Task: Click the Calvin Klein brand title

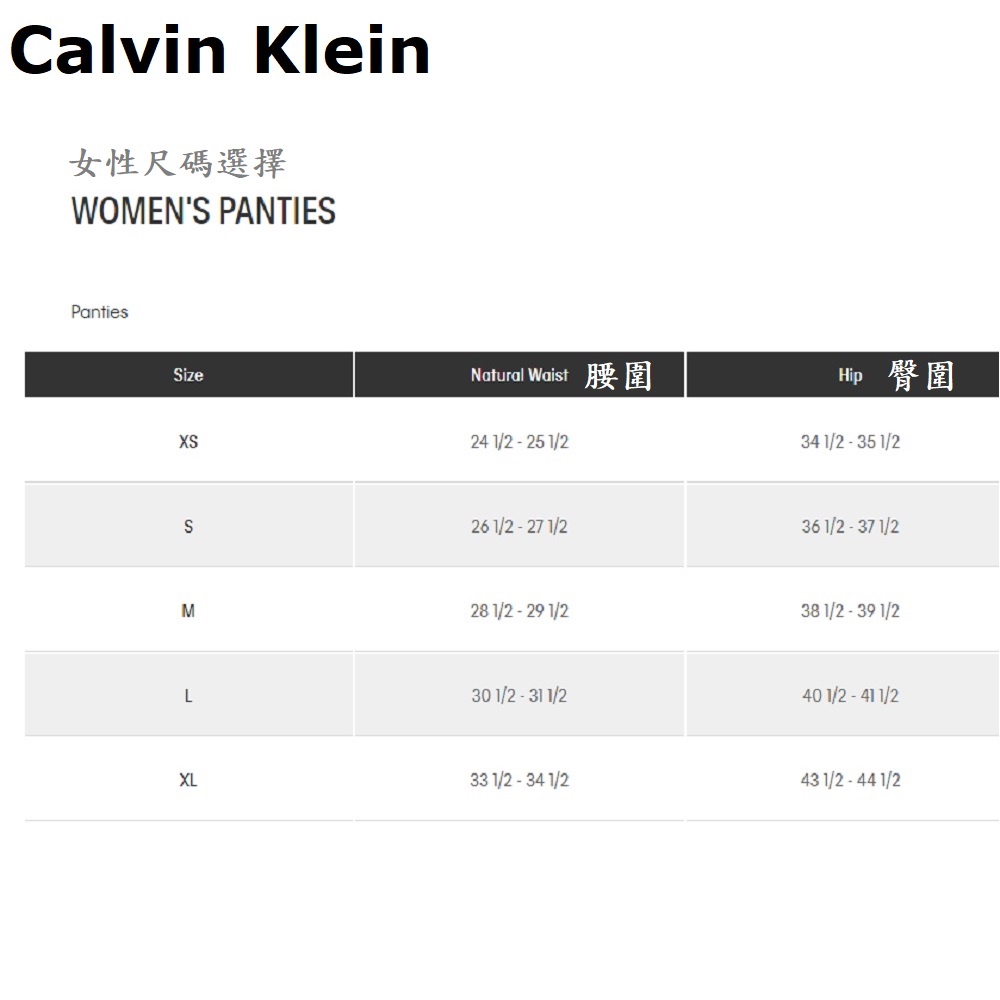Action: [219, 50]
